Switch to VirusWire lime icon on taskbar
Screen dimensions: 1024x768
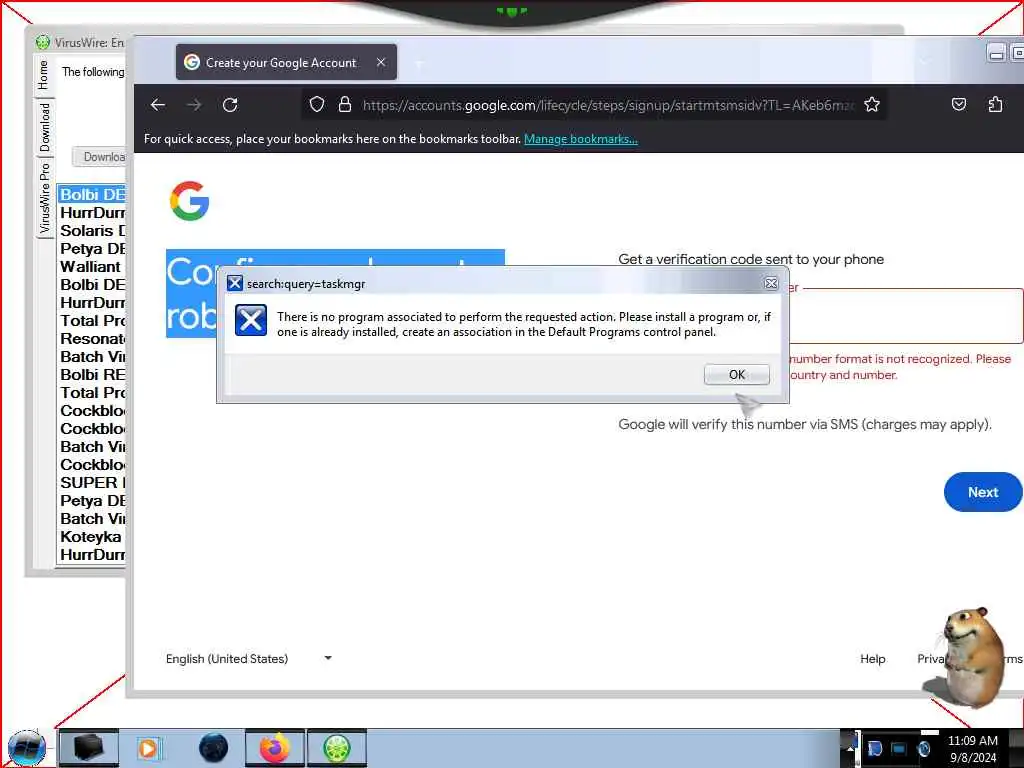pos(337,748)
